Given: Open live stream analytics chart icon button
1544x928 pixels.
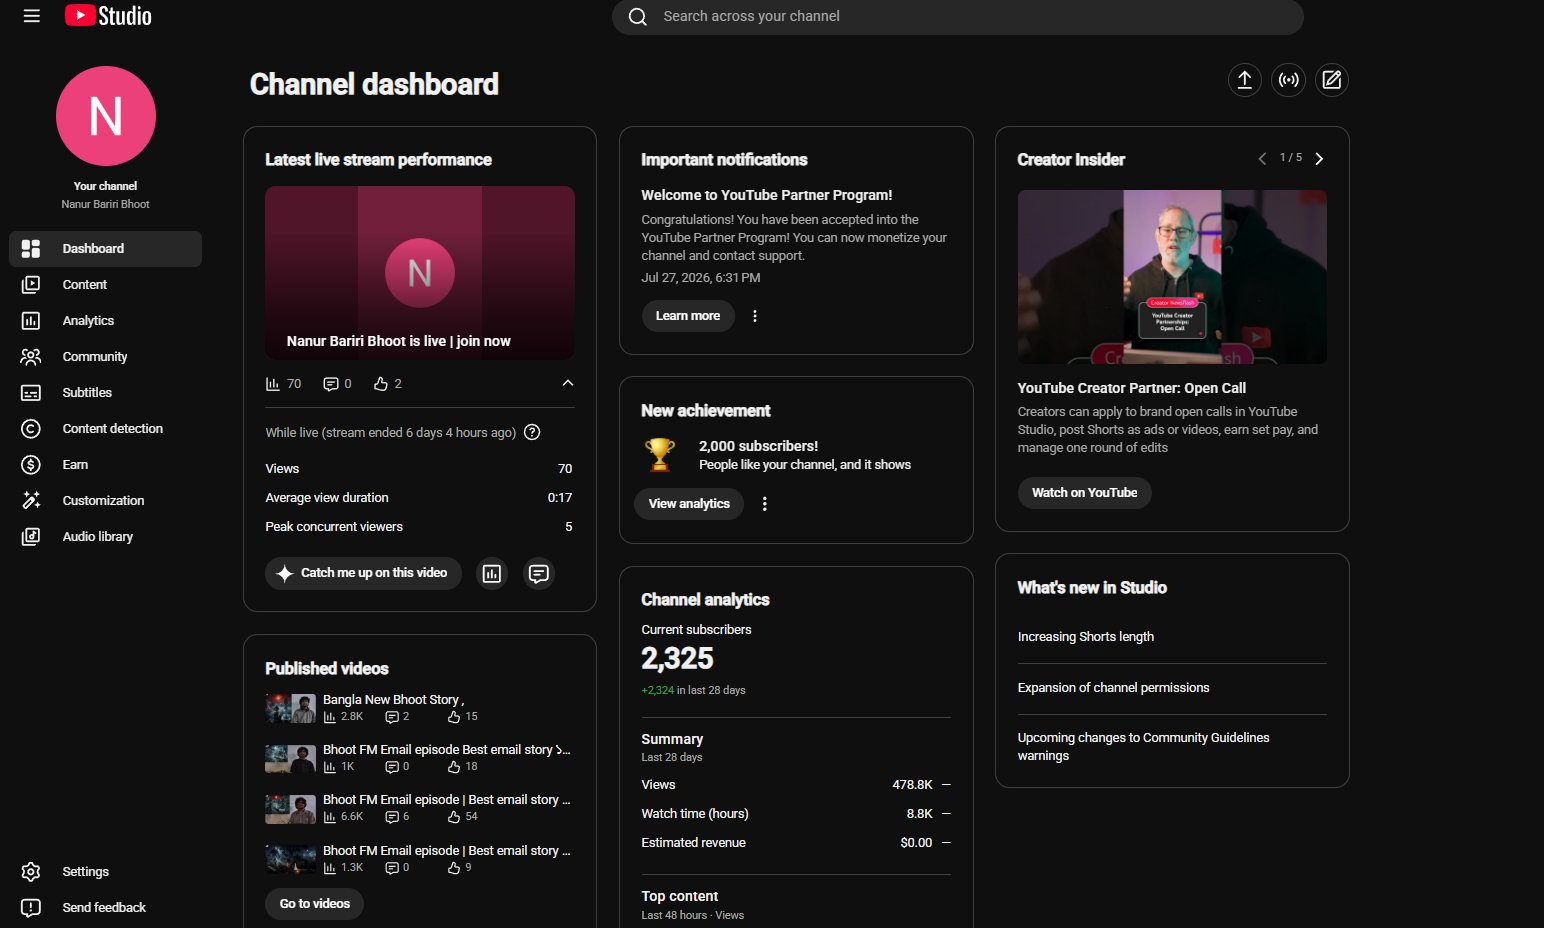Looking at the screenshot, I should pyautogui.click(x=492, y=573).
